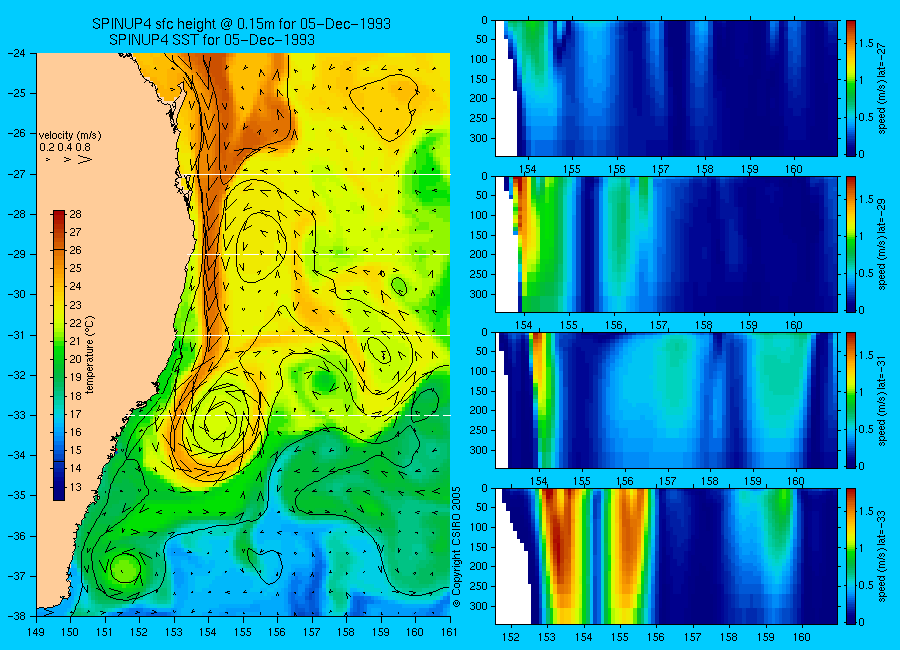The width and height of the screenshot is (900, 650).
Task: Select the rotated 'temperature (°C)' label
Action: [x=90, y=354]
